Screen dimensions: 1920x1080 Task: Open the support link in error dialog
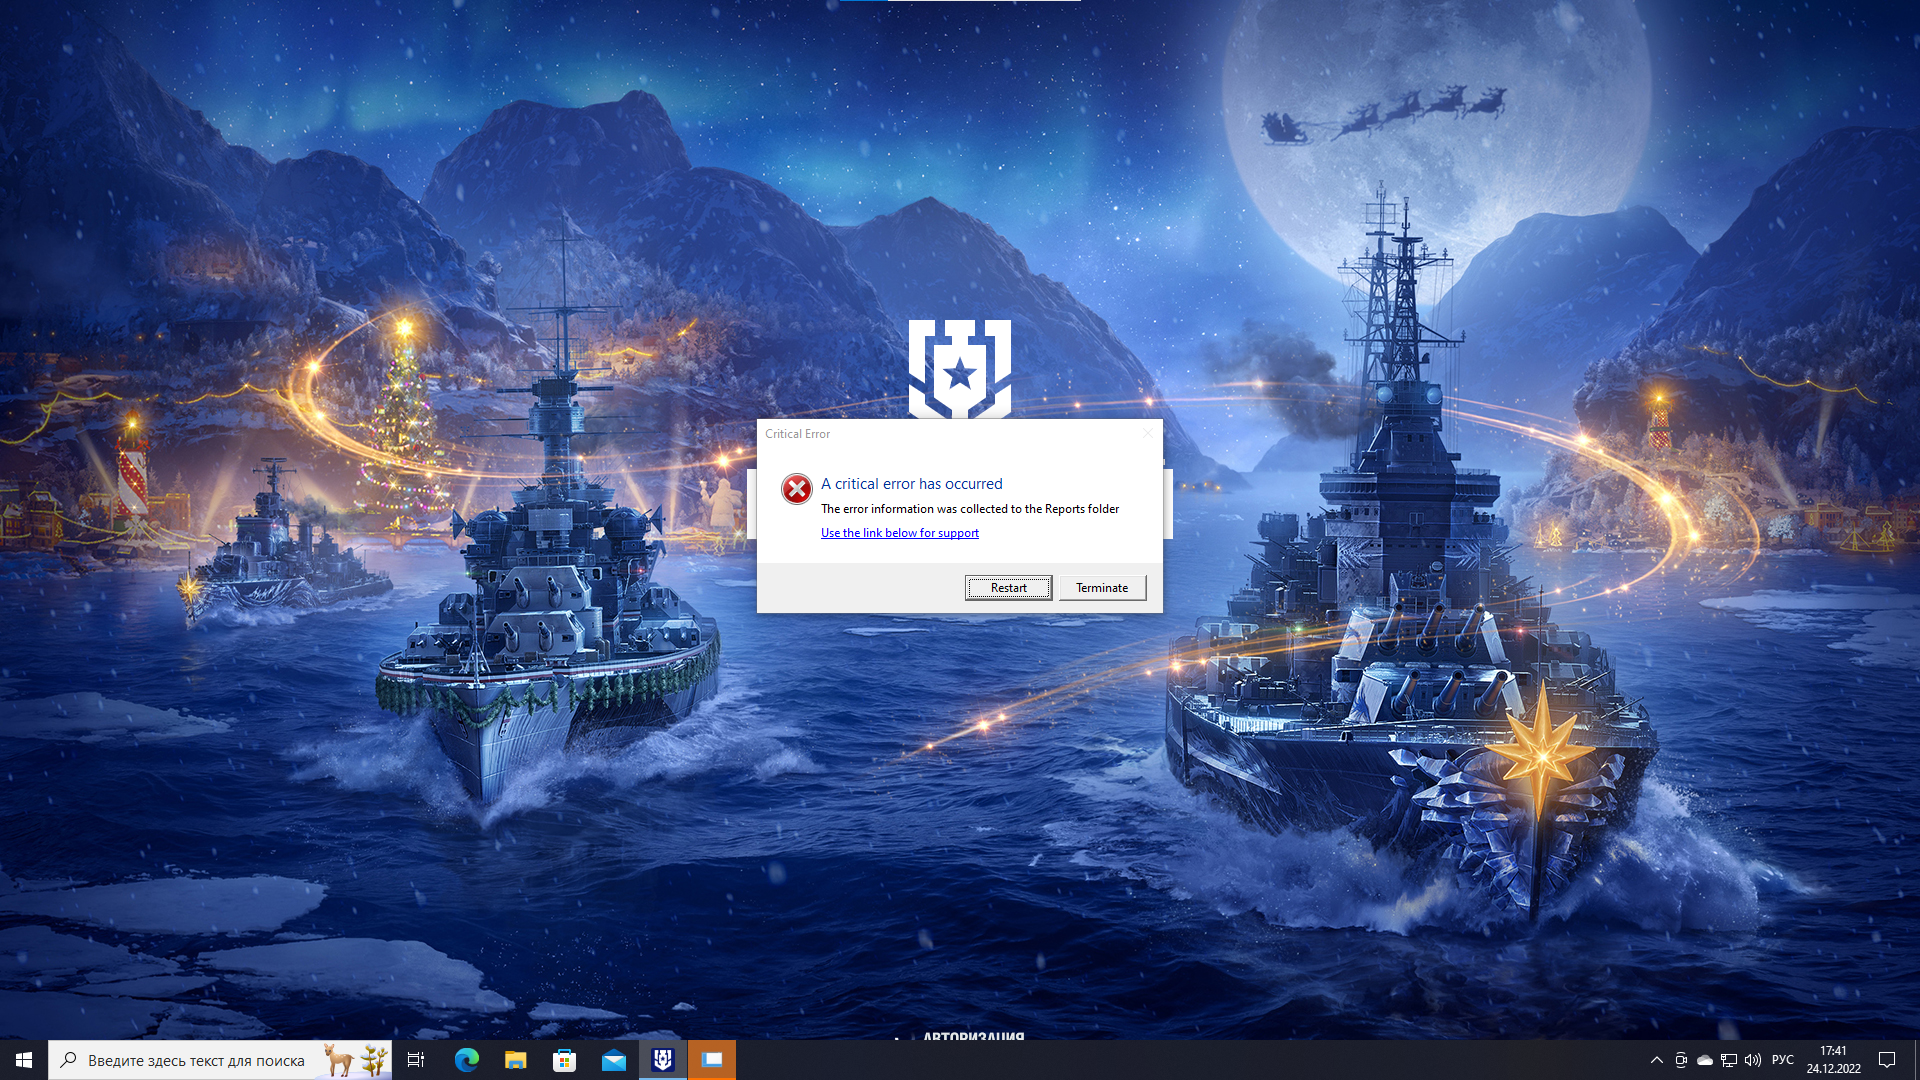pos(899,533)
